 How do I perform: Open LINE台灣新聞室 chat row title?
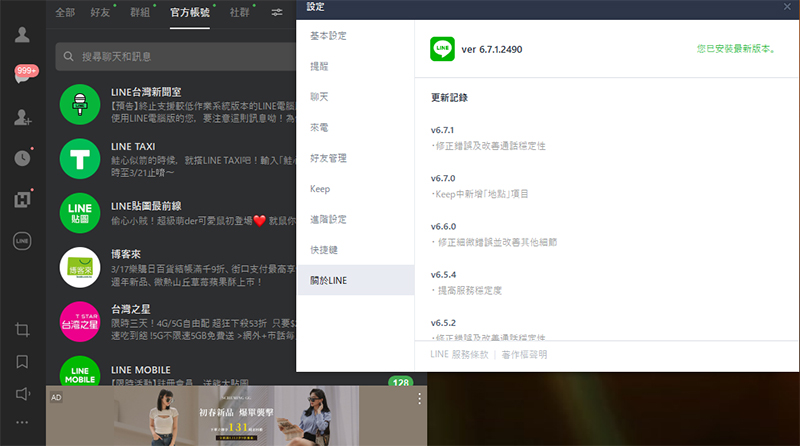click(x=146, y=92)
